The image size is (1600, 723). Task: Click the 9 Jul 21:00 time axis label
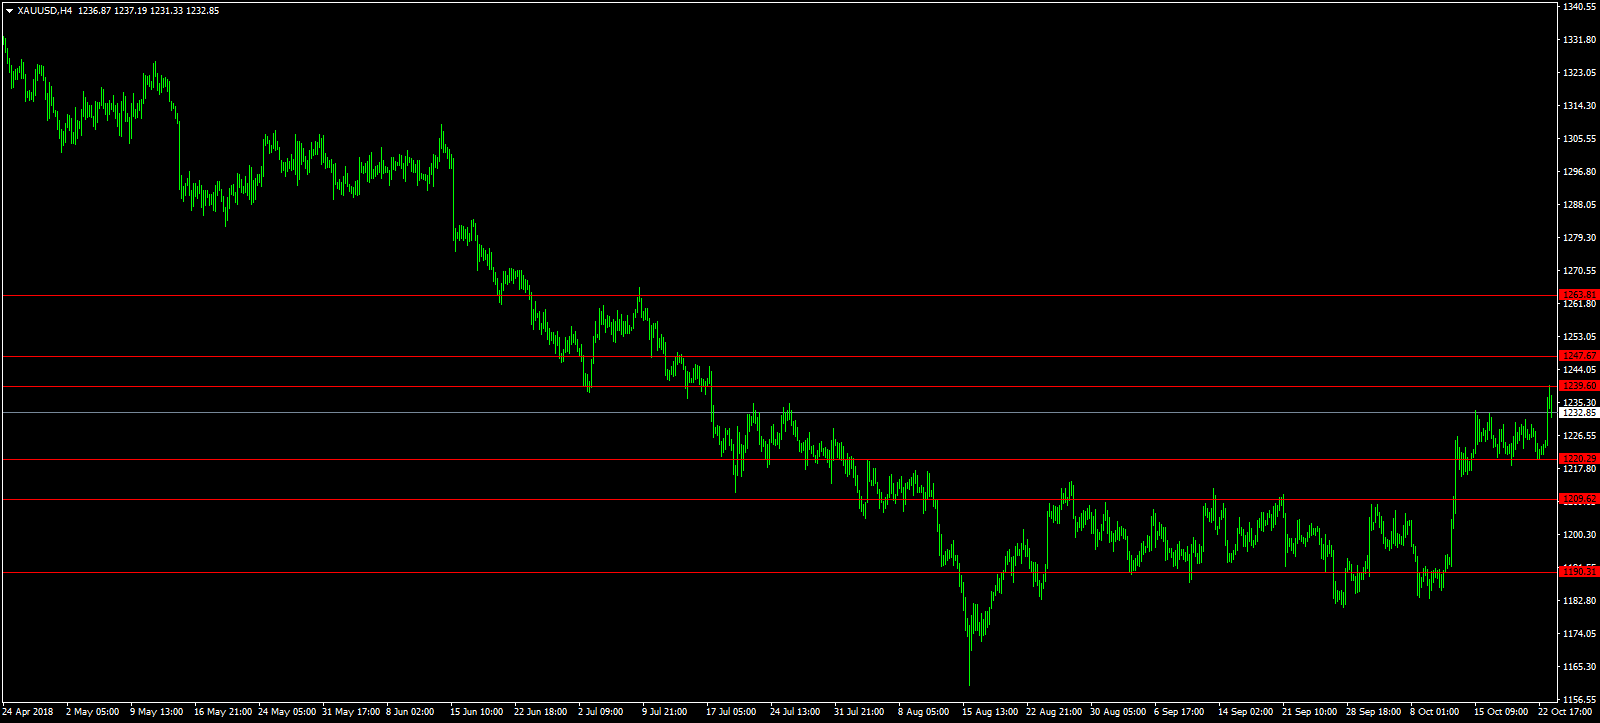[664, 713]
